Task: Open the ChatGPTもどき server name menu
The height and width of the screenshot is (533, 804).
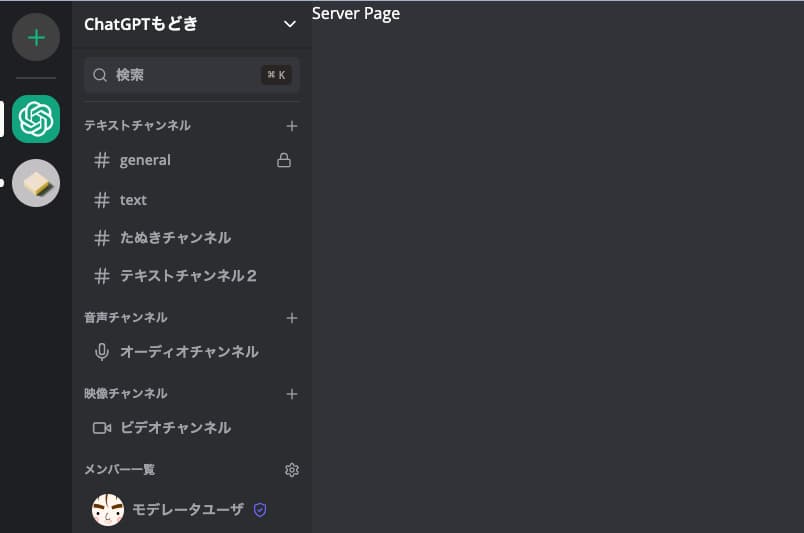Action: (141, 24)
